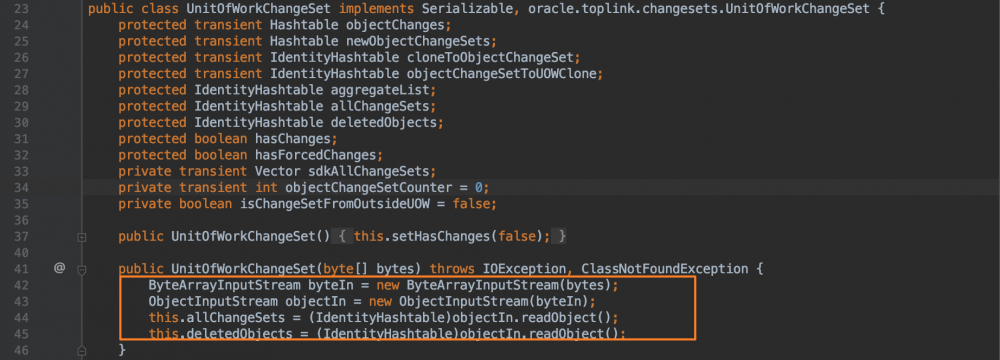1000x360 pixels.
Task: Click the Hashtable type on line 24
Action: coord(304,26)
